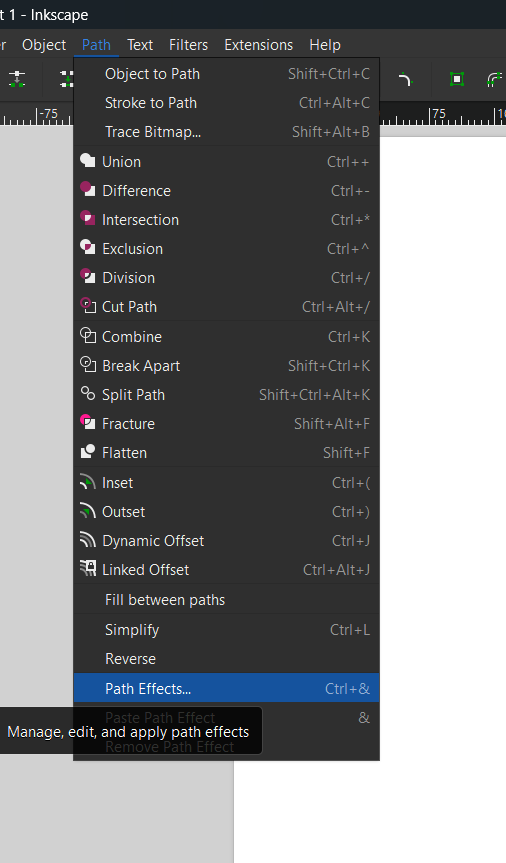The image size is (506, 863).
Task: Select Flatten from the menu
Action: [226, 453]
